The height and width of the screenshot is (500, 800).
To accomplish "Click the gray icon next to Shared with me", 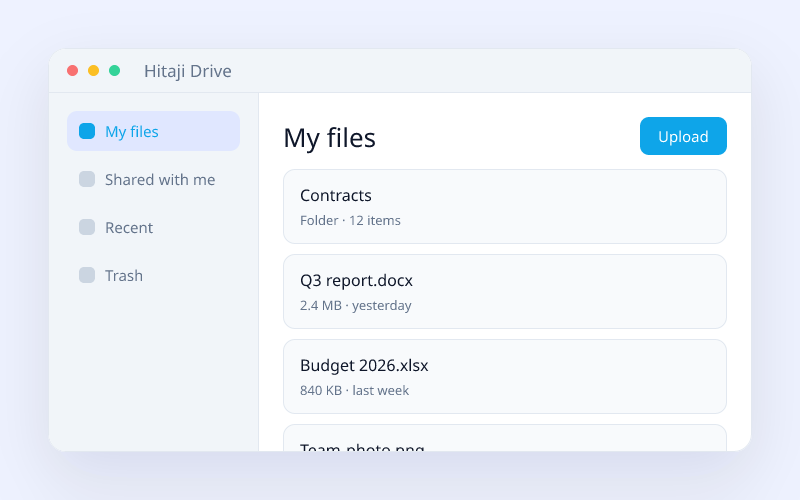I will click(x=87, y=179).
